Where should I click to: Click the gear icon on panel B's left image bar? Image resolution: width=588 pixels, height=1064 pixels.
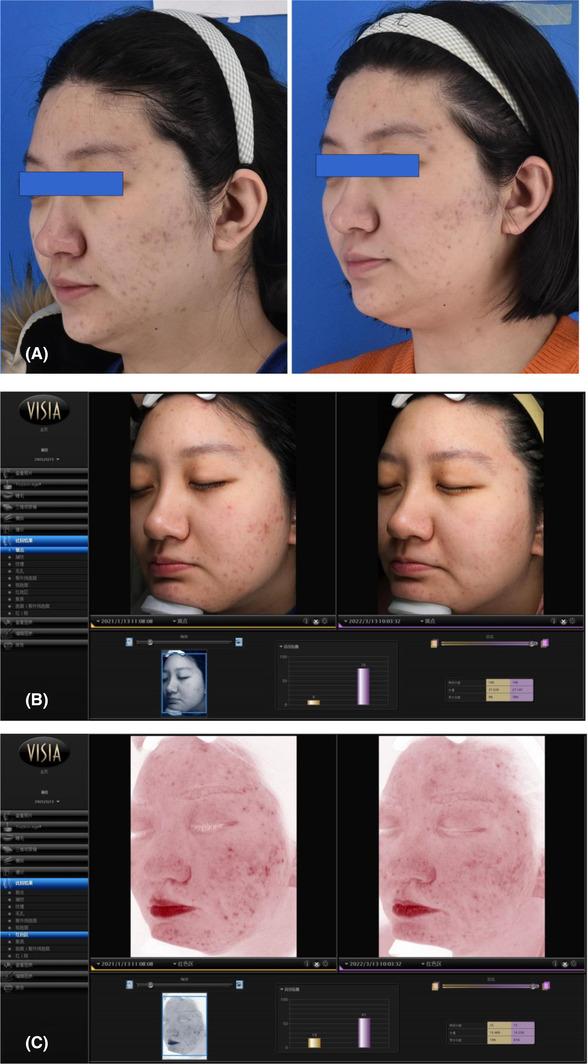point(326,620)
